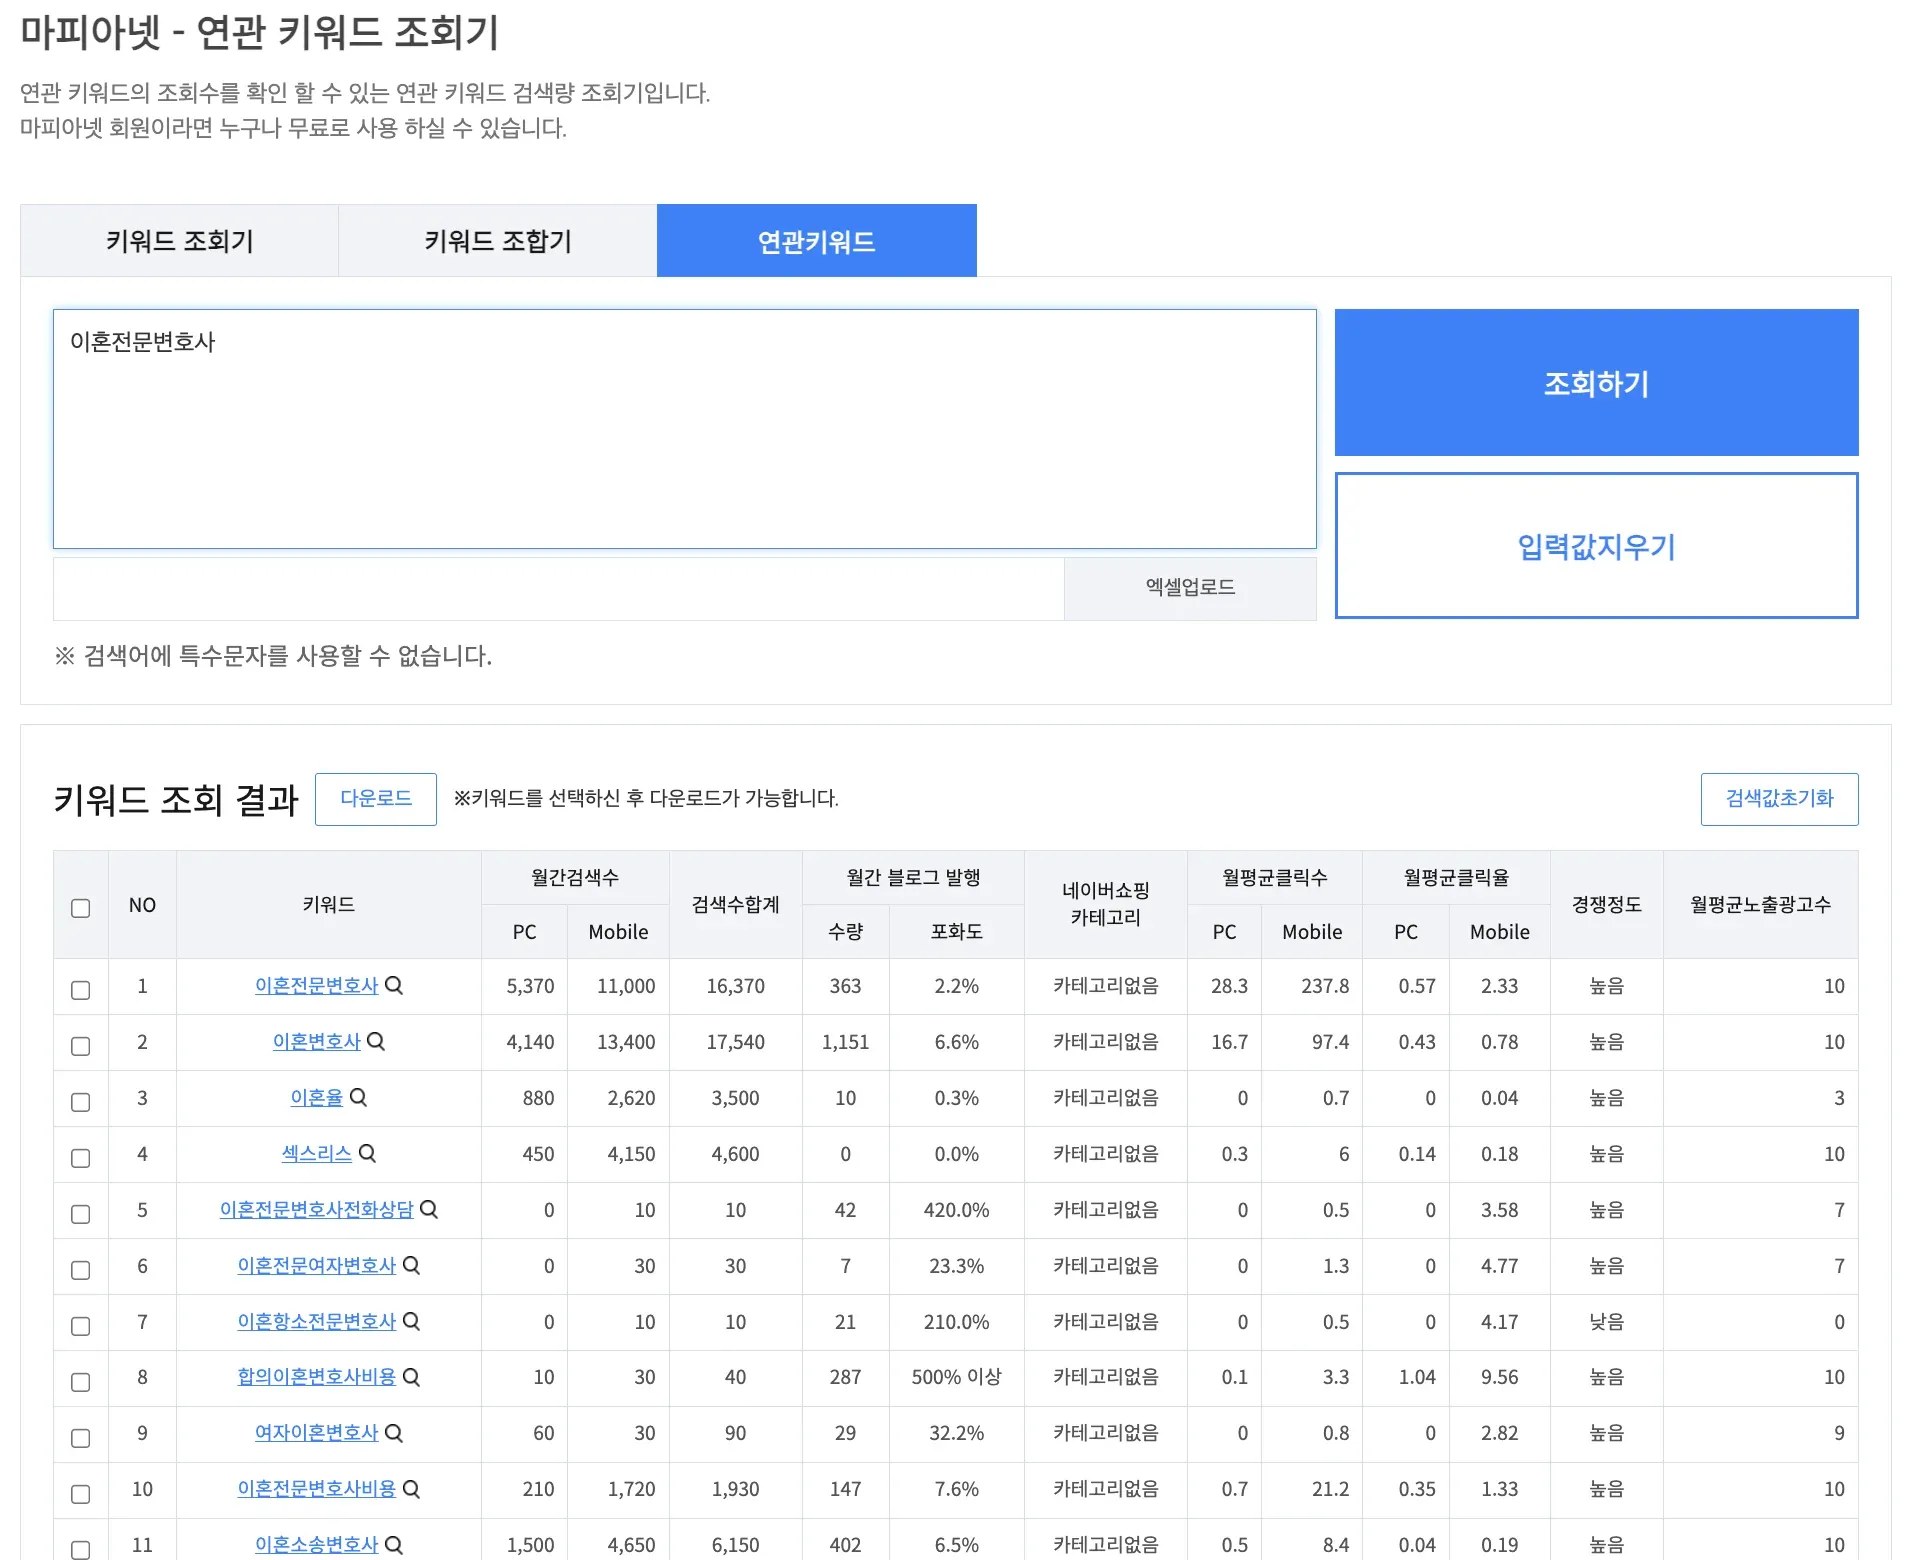Click the magnifier icon beside 이혼변호사
The image size is (1906, 1560).
point(377,1042)
